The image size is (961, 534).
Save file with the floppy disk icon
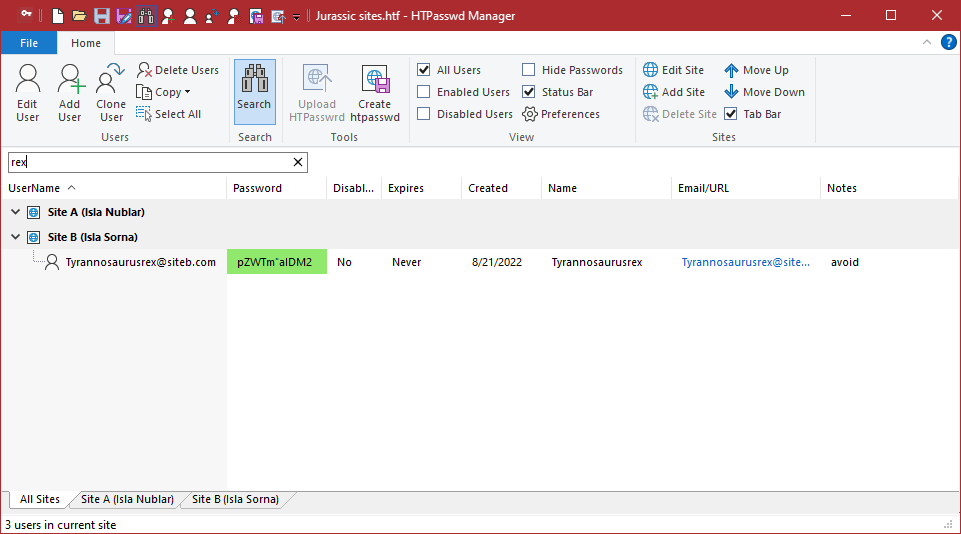pos(102,16)
